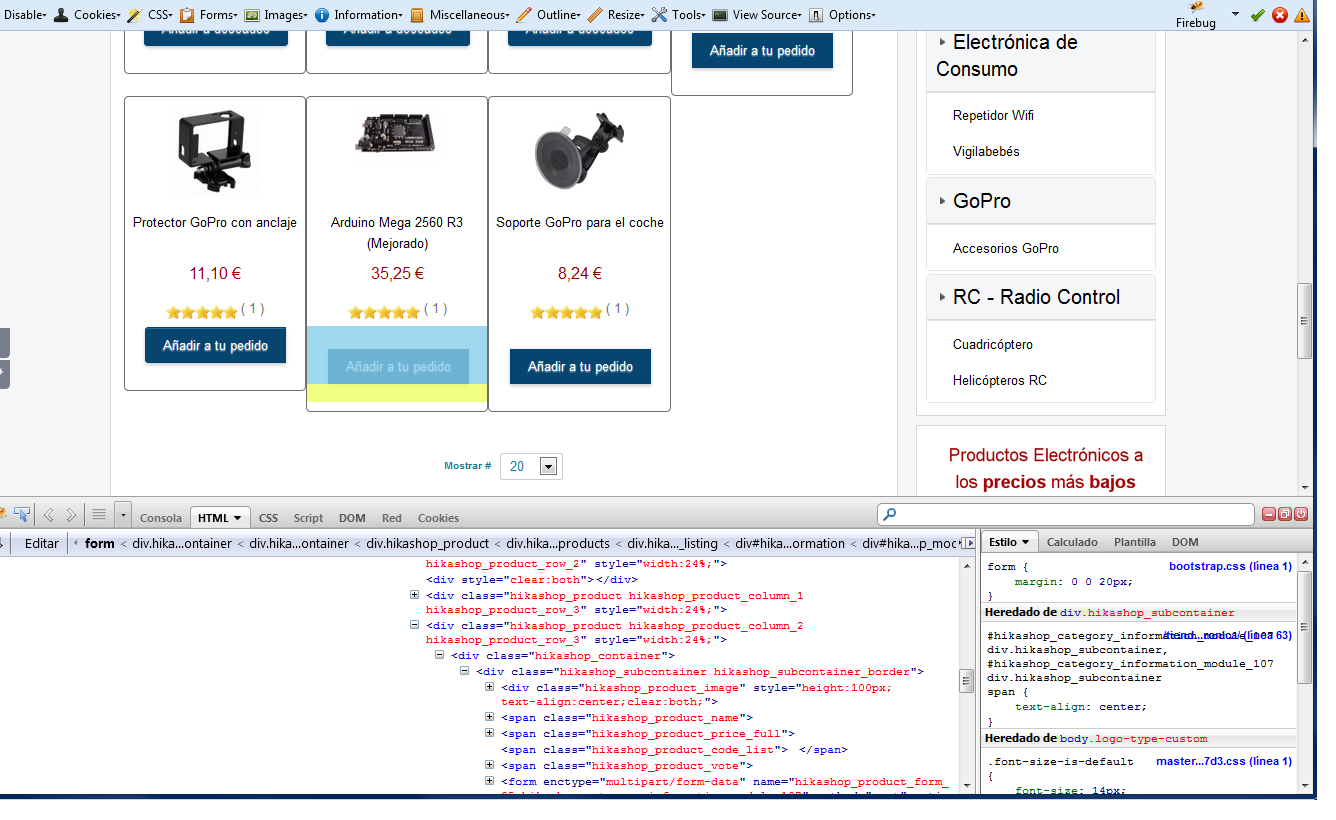Click the green checkmark validation icon
The height and width of the screenshot is (820, 1336).
(1258, 15)
